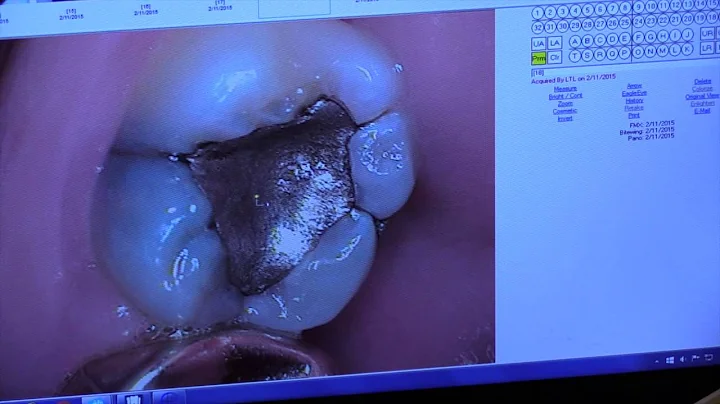
Task: Select tooth number 25 in the chart
Action: (x=625, y=22)
